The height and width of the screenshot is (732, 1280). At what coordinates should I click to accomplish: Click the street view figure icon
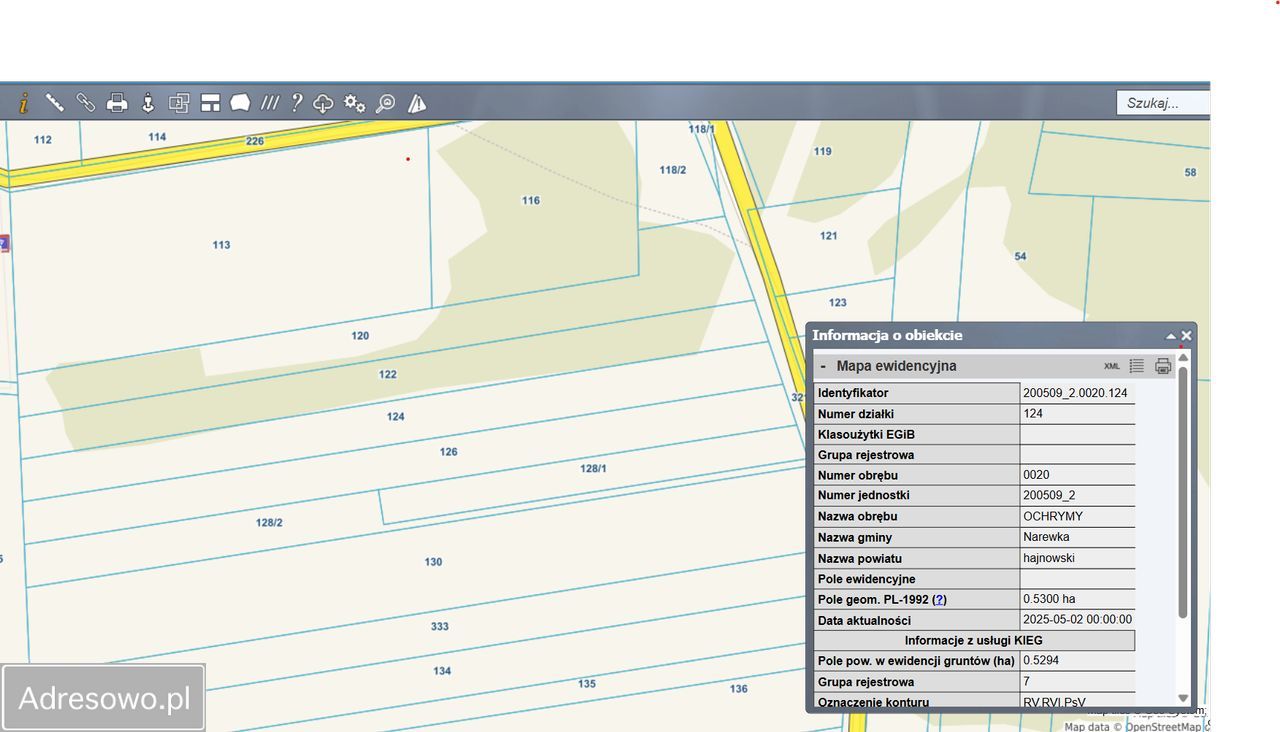tap(148, 103)
